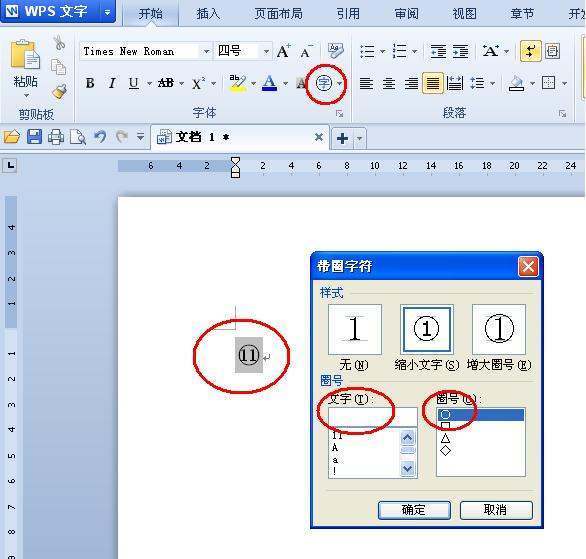
Task: Open highlight color dropdown arrow
Action: 253,83
